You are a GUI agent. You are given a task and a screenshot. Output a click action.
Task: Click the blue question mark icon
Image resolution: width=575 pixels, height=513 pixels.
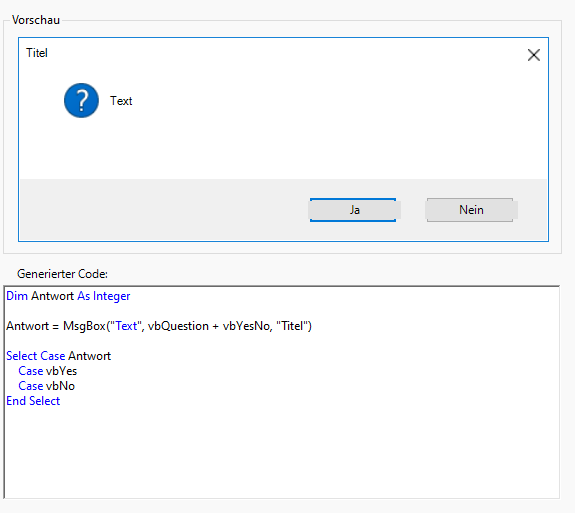[81, 100]
